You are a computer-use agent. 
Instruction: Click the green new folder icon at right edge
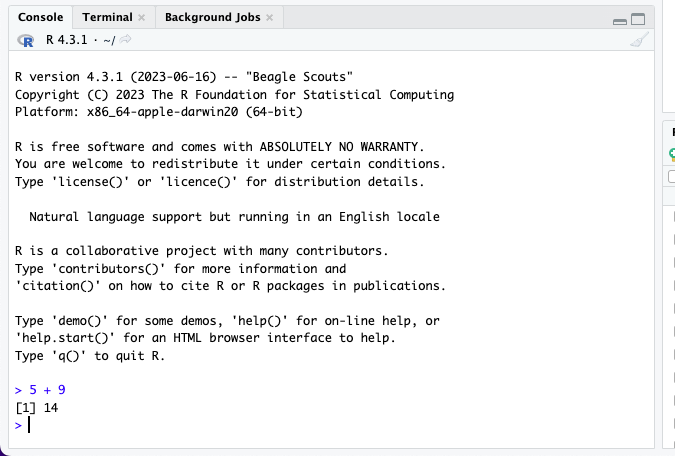(672, 154)
